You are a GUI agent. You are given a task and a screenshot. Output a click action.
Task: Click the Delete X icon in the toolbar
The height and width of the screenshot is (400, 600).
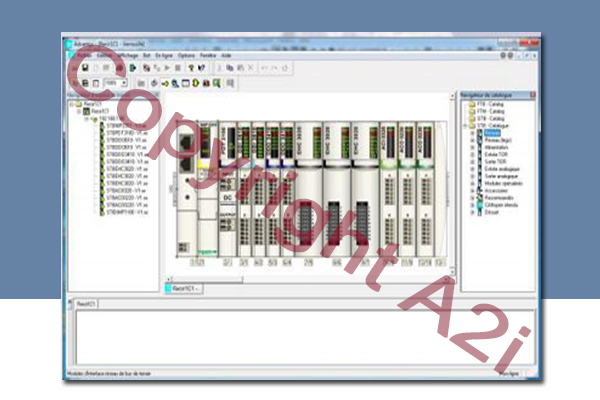251,67
